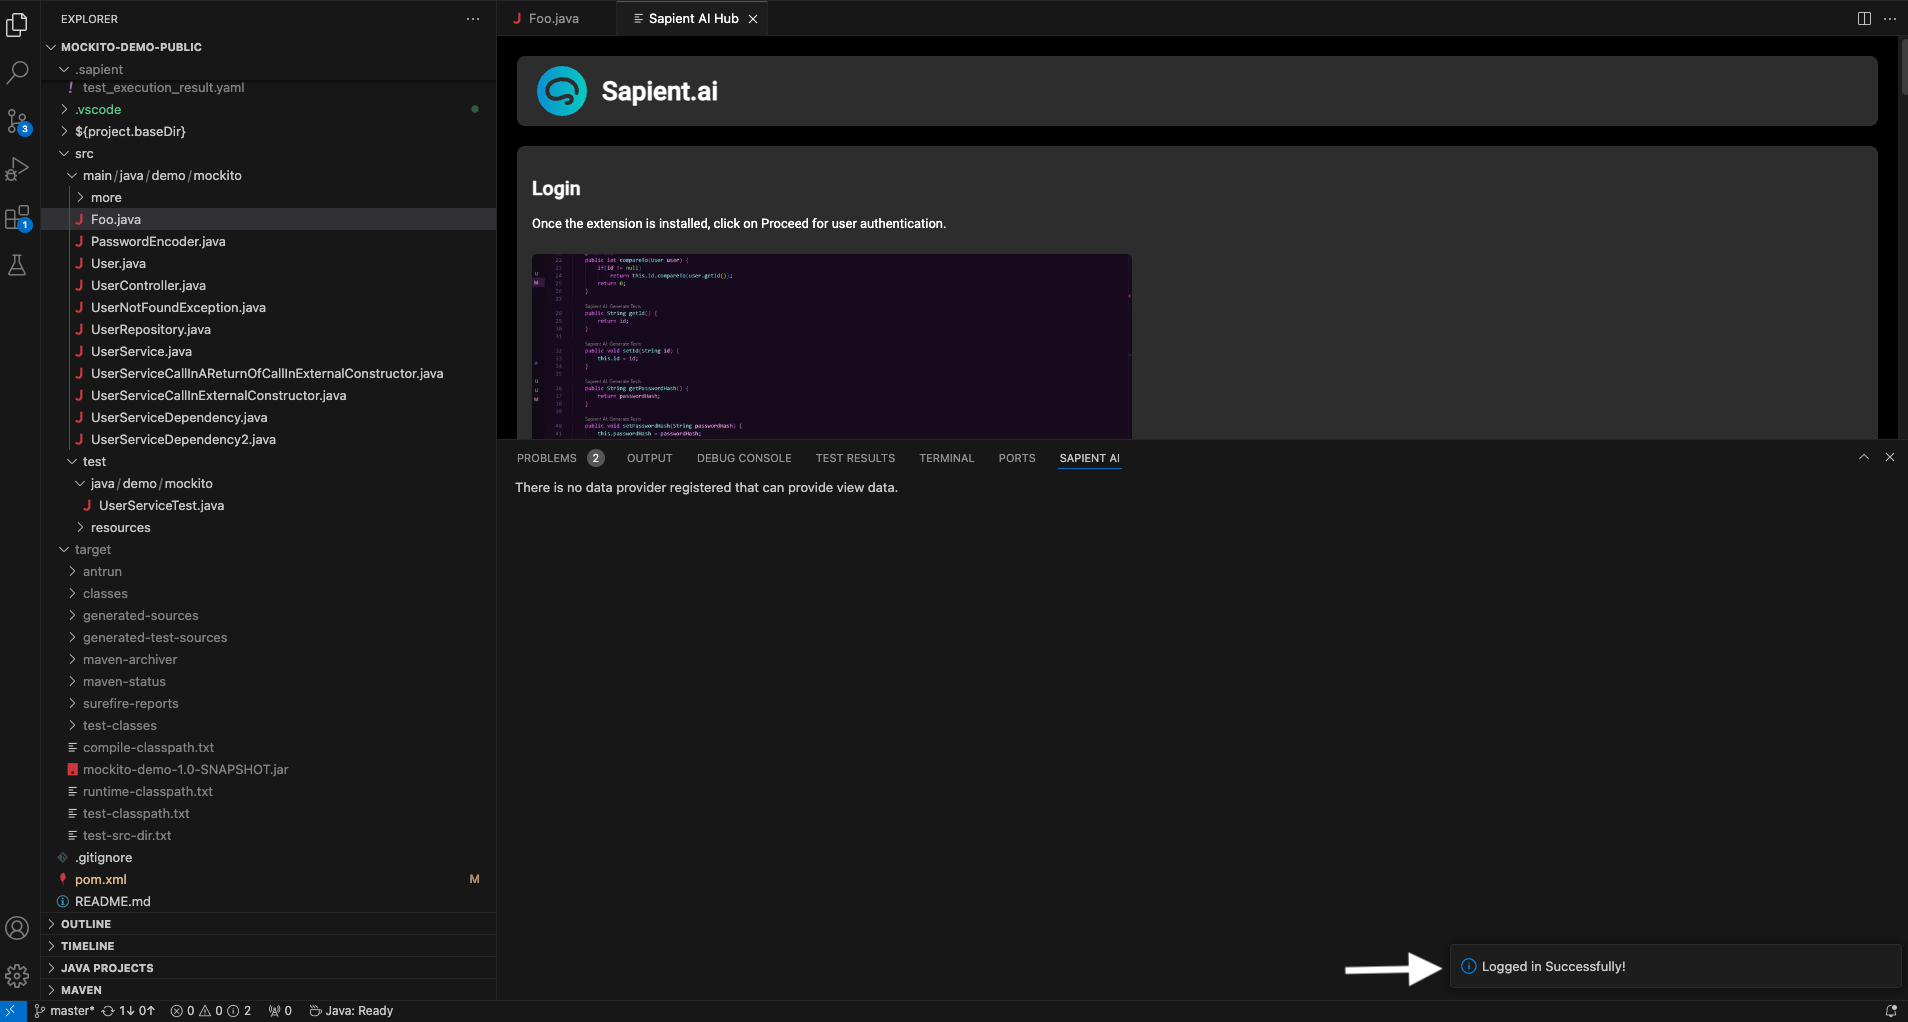This screenshot has height=1022, width=1908.
Task: Switch to the Foo.java editor tab
Action: [x=554, y=19]
